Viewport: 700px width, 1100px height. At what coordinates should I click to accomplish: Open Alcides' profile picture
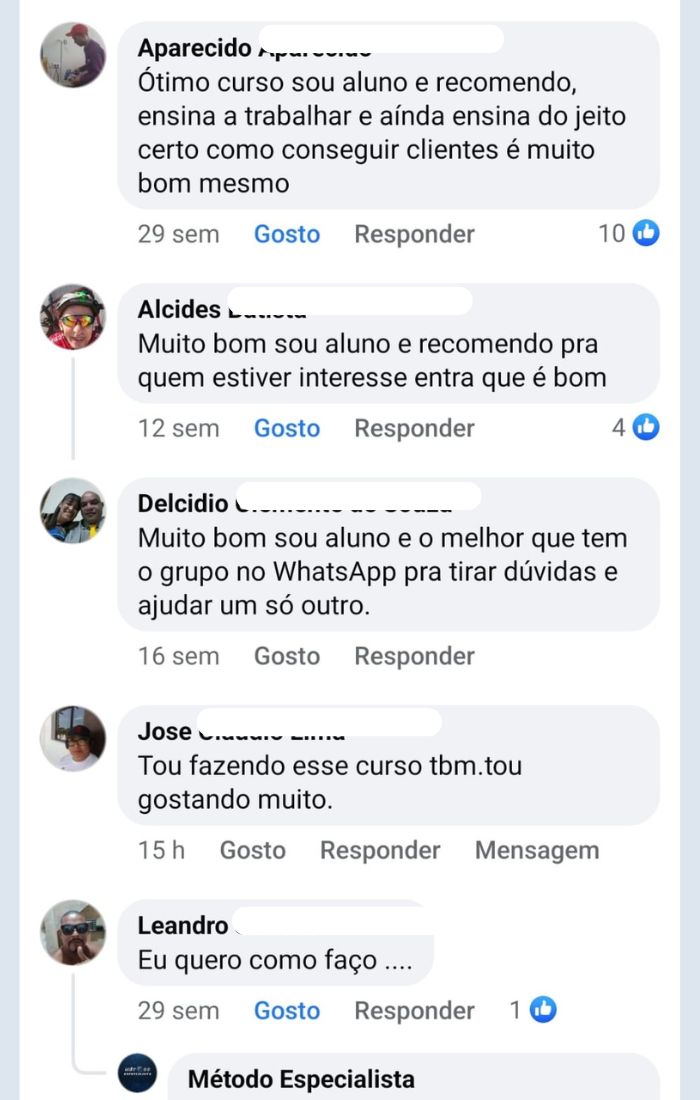73,317
